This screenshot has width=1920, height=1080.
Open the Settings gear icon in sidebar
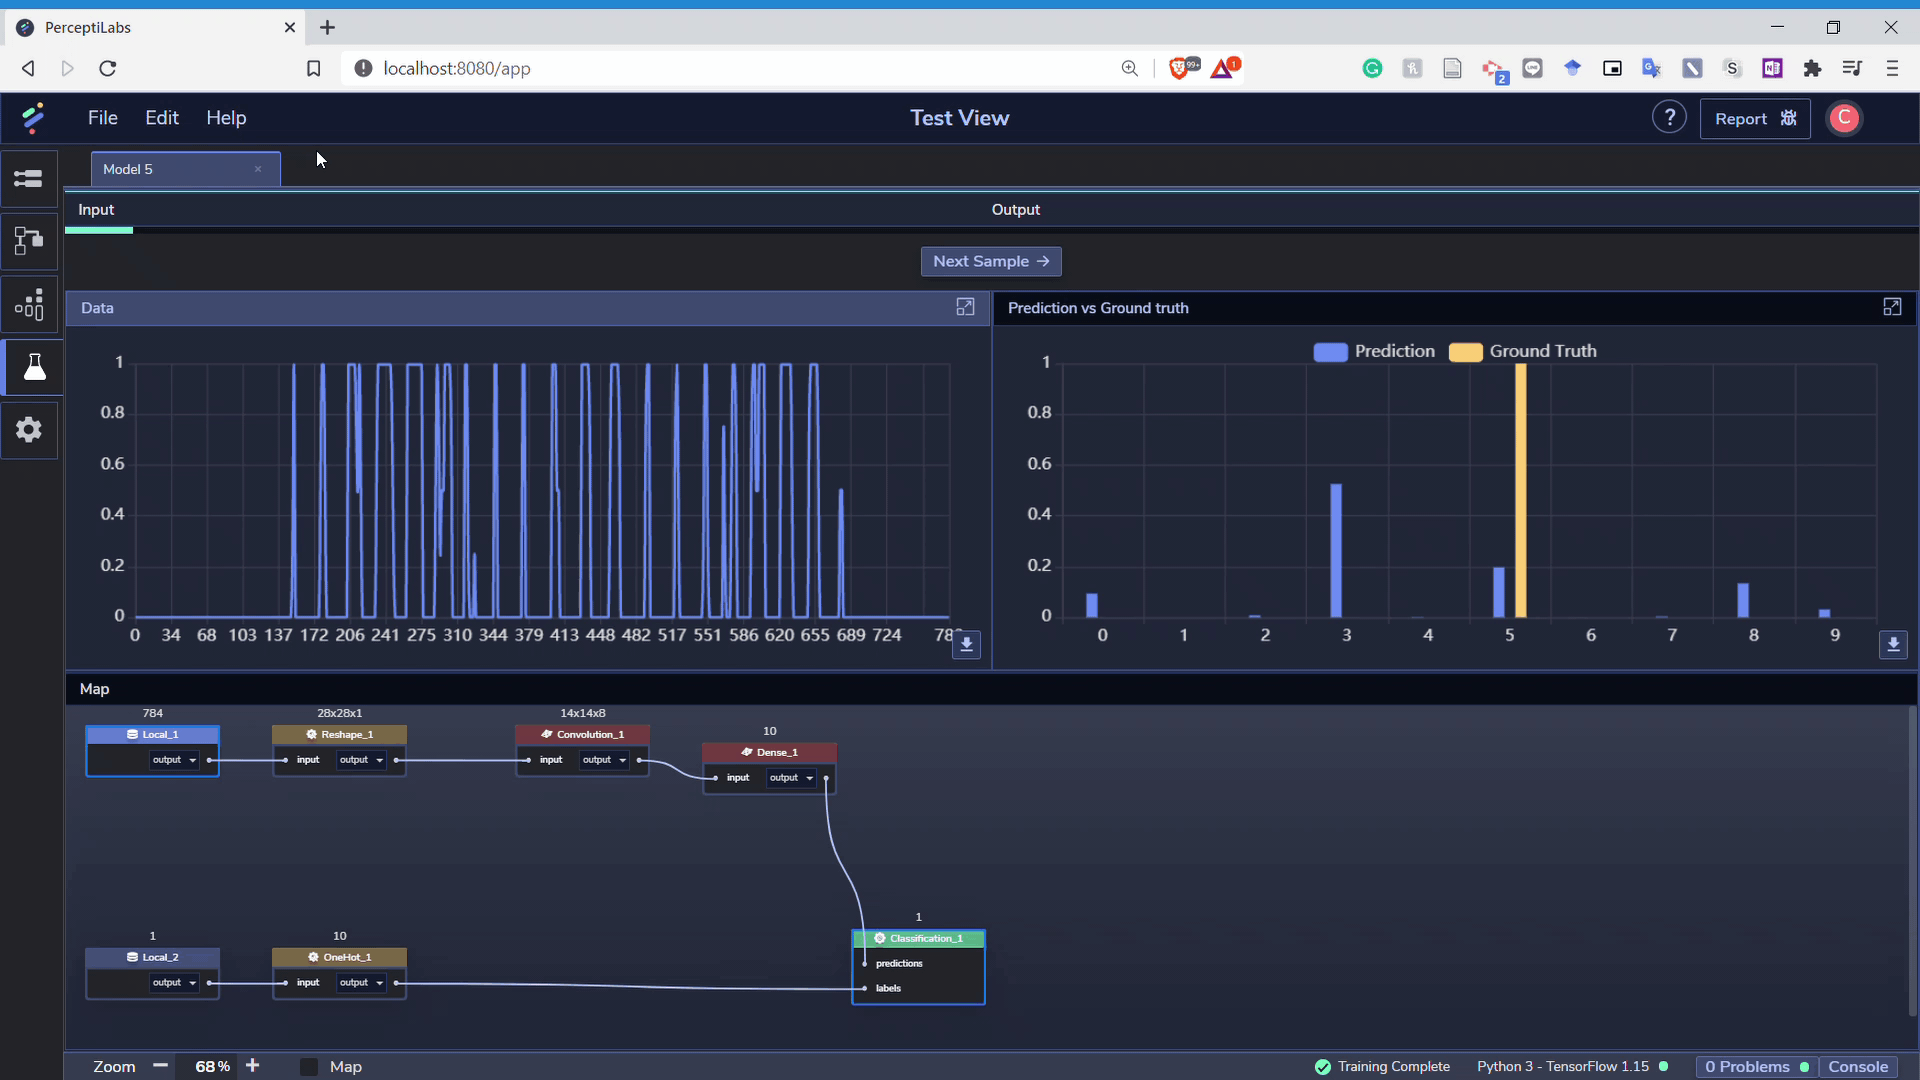[x=28, y=430]
